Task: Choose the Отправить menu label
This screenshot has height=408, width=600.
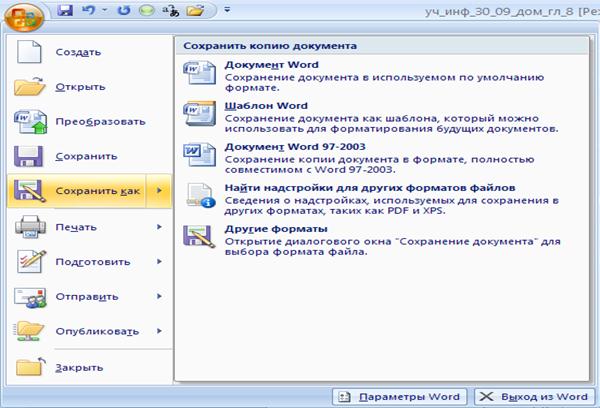Action: (87, 297)
